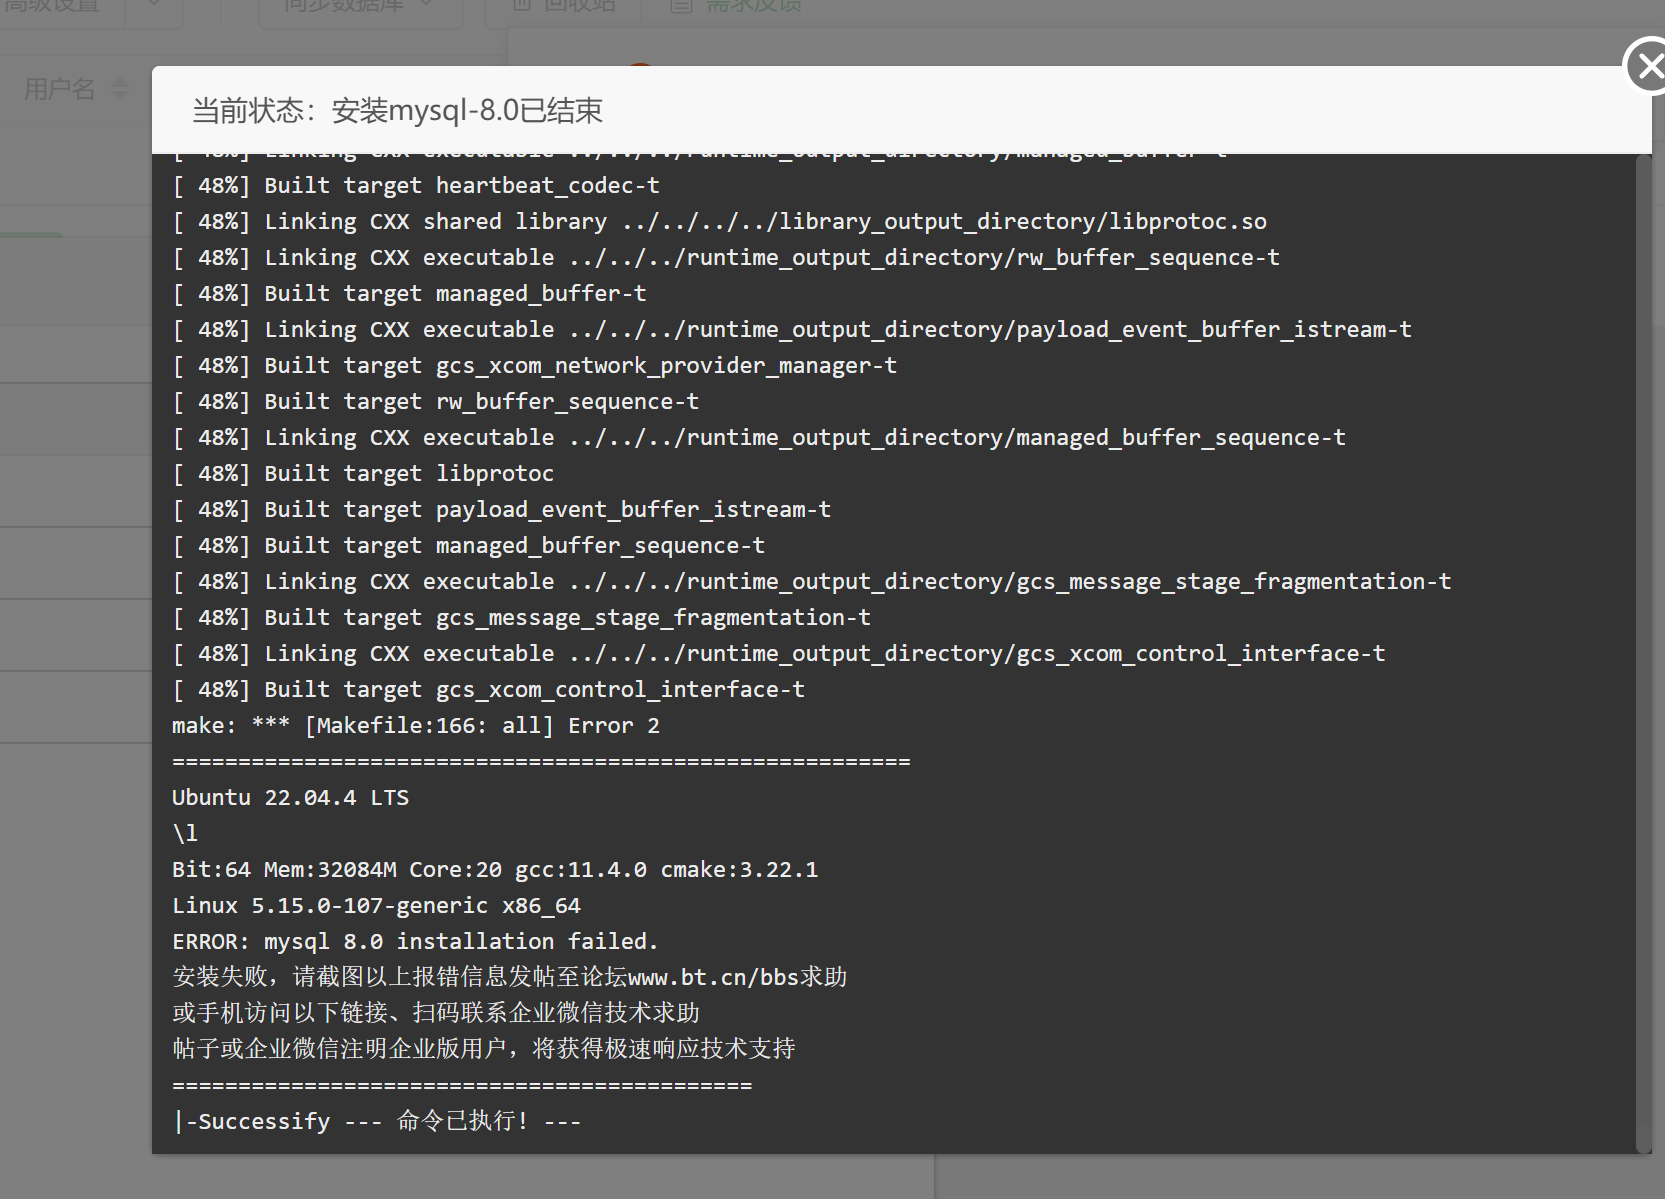Click the 'make: *** [Makefile:166: all] Error 2' line
The height and width of the screenshot is (1199, 1665).
(416, 726)
